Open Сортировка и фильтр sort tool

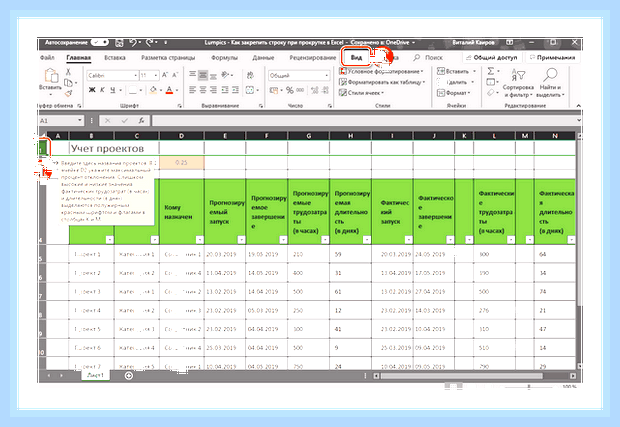click(x=518, y=83)
